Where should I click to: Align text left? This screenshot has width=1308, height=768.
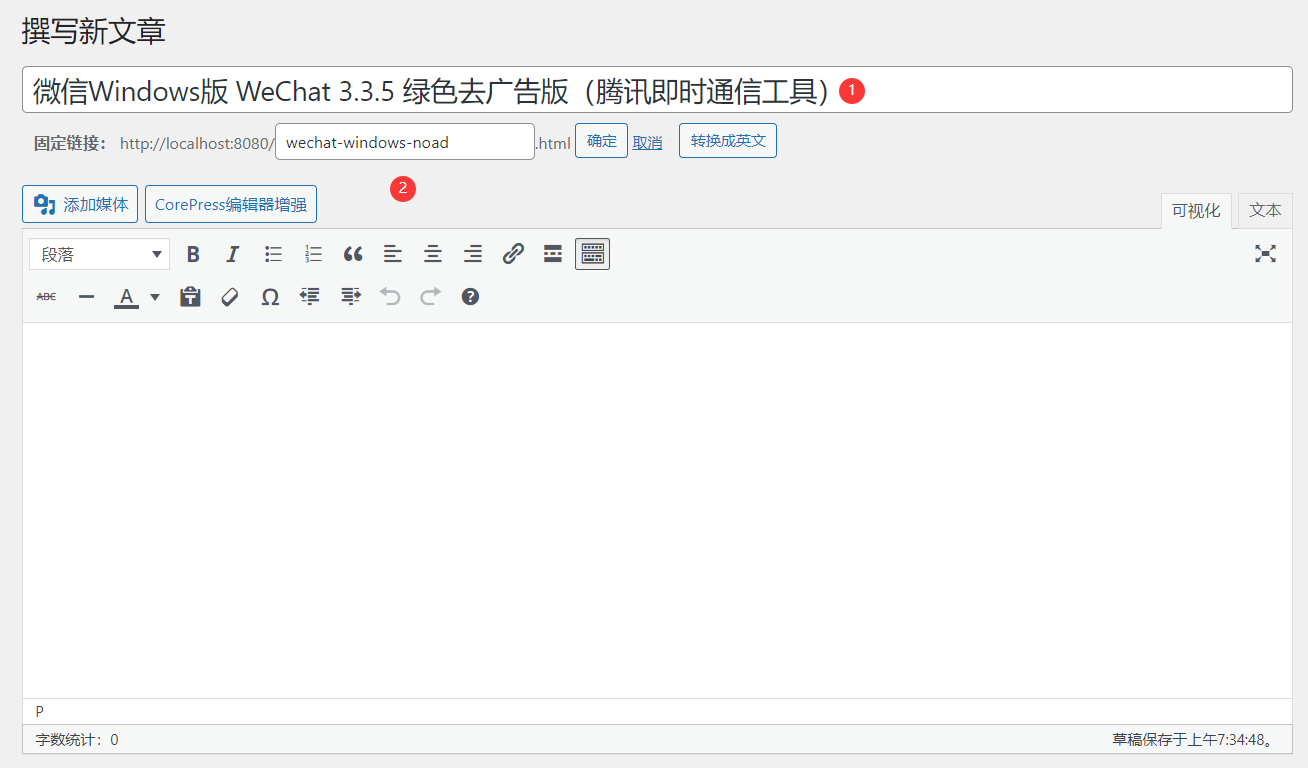tap(393, 254)
